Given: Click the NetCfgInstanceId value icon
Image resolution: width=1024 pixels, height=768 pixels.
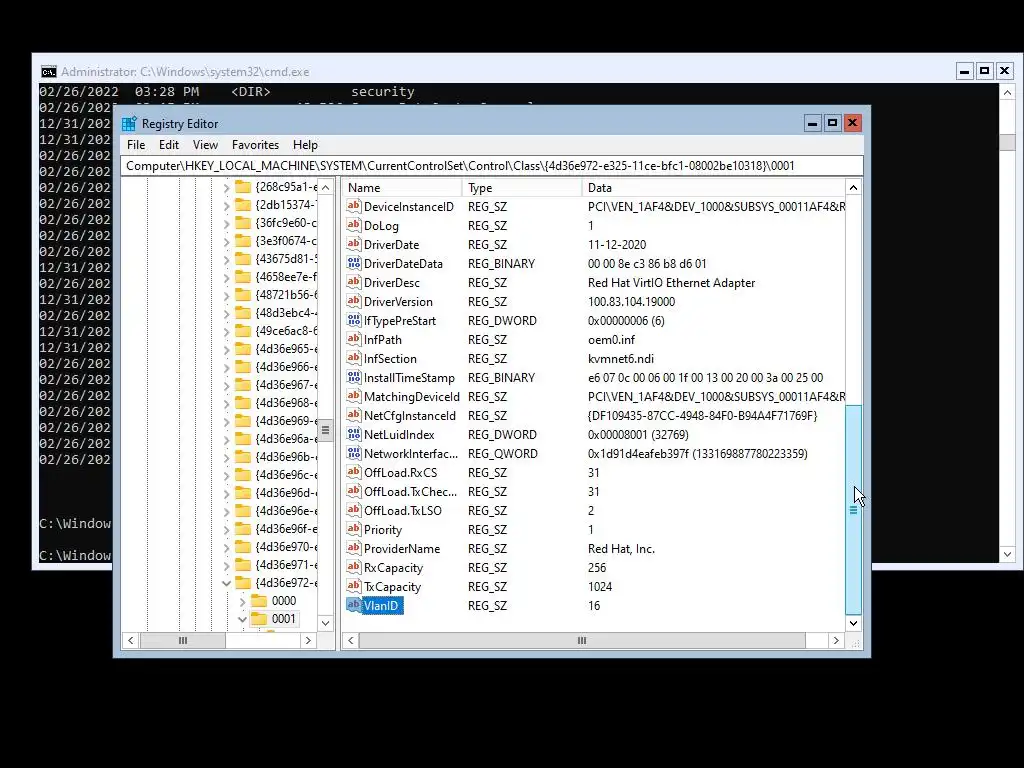Looking at the screenshot, I should [353, 415].
